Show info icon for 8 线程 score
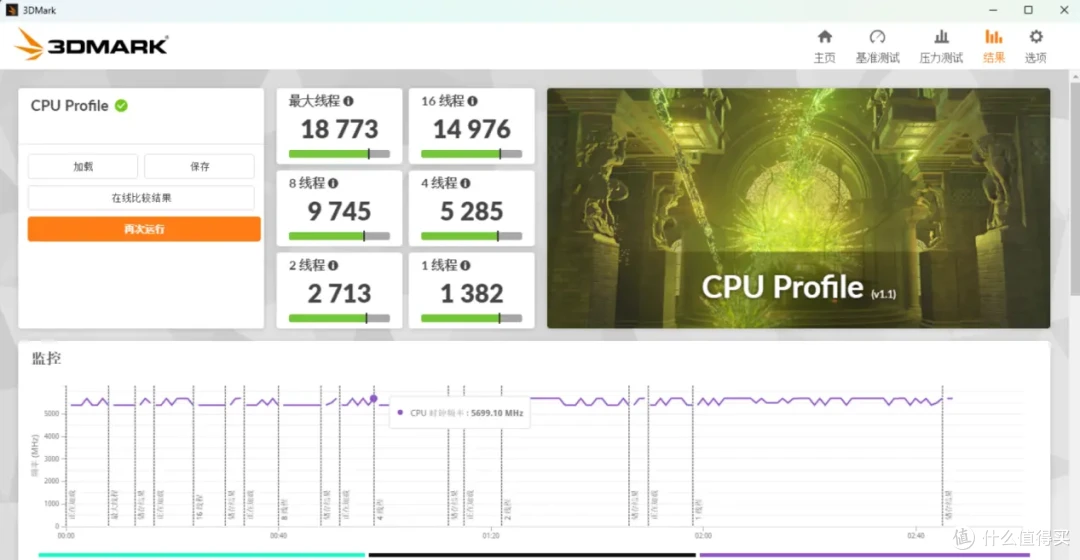Image resolution: width=1080 pixels, height=560 pixels. [x=333, y=183]
